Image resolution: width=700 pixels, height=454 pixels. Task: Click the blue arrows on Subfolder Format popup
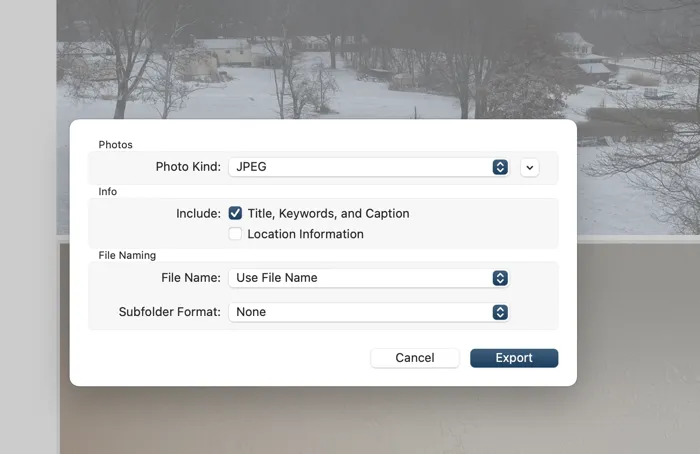500,312
